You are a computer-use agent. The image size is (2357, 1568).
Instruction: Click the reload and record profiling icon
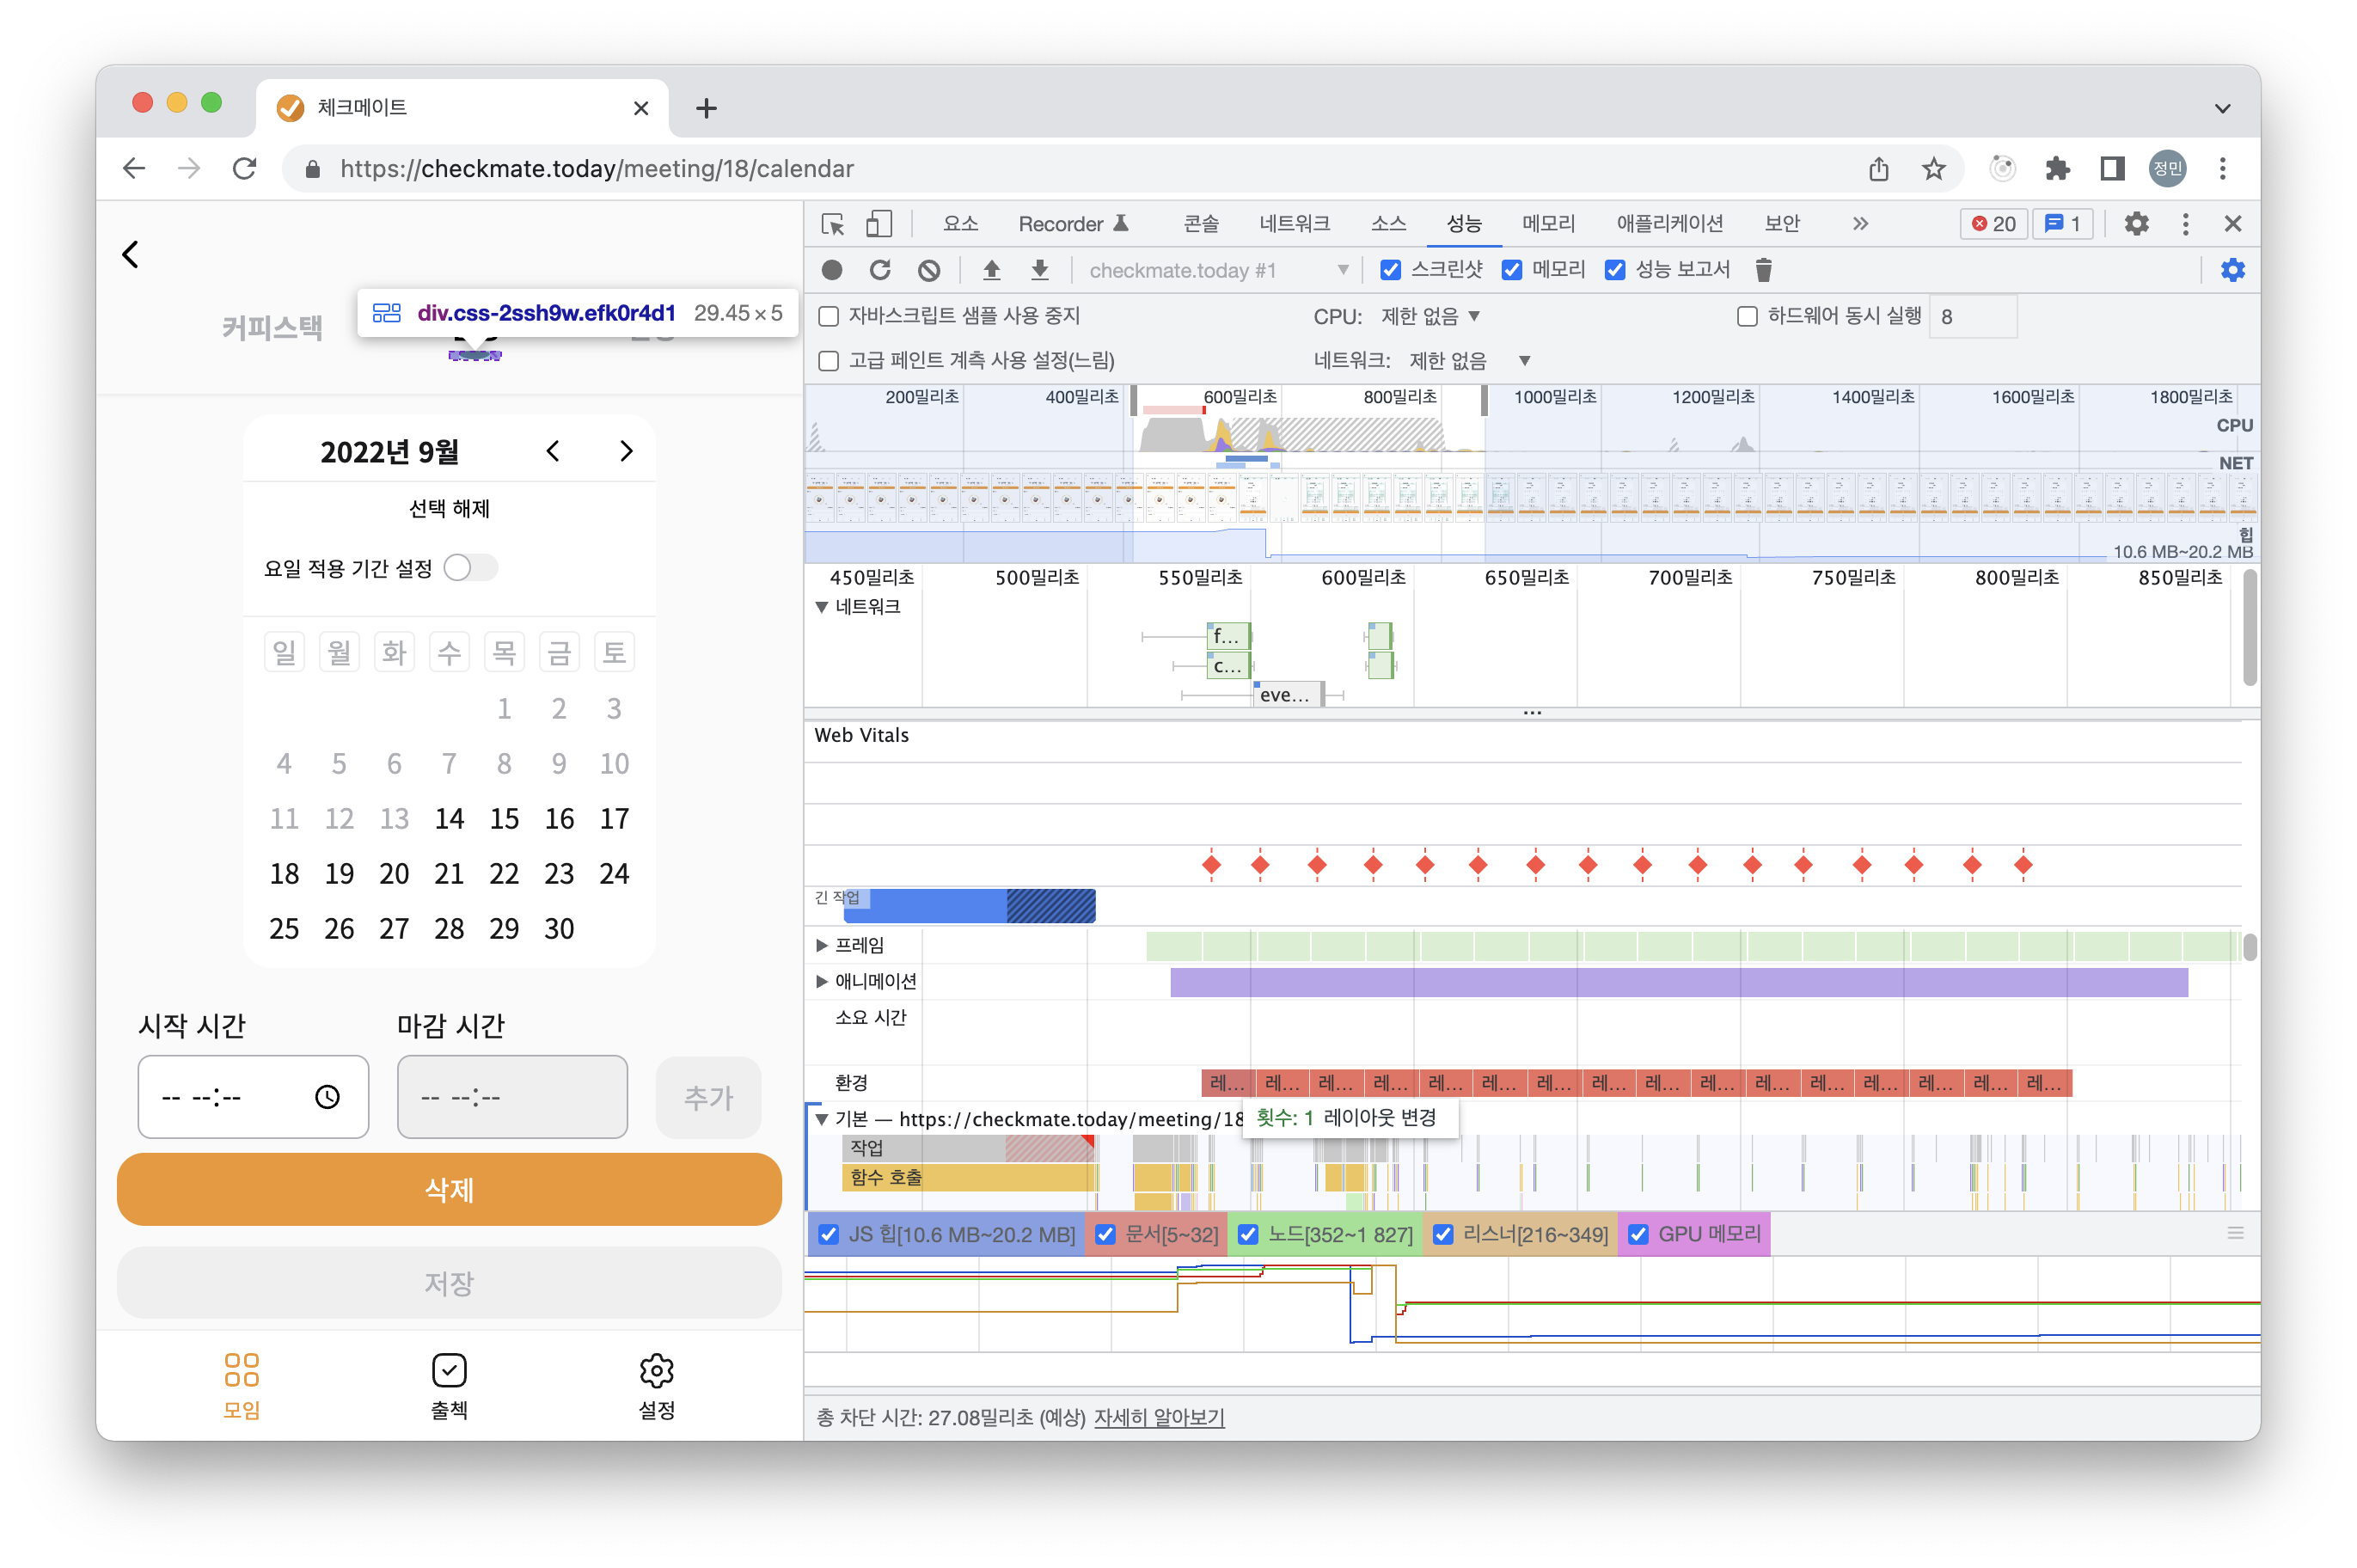point(880,270)
